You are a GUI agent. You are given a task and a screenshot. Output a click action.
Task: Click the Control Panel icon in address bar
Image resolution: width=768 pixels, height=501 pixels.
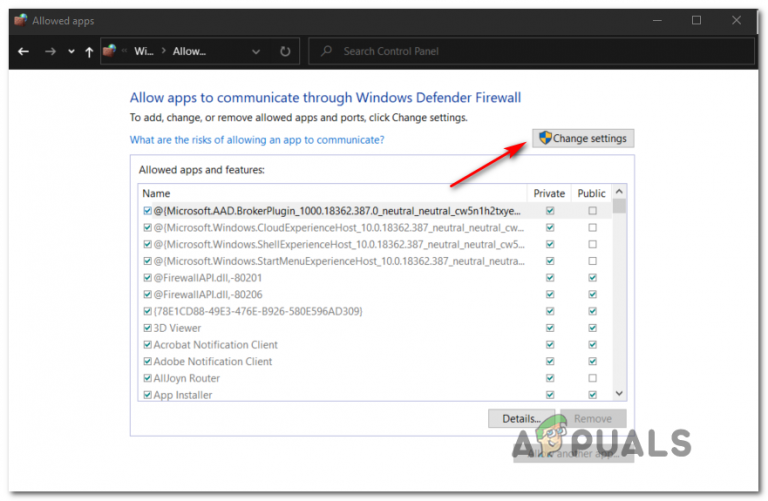pos(110,51)
